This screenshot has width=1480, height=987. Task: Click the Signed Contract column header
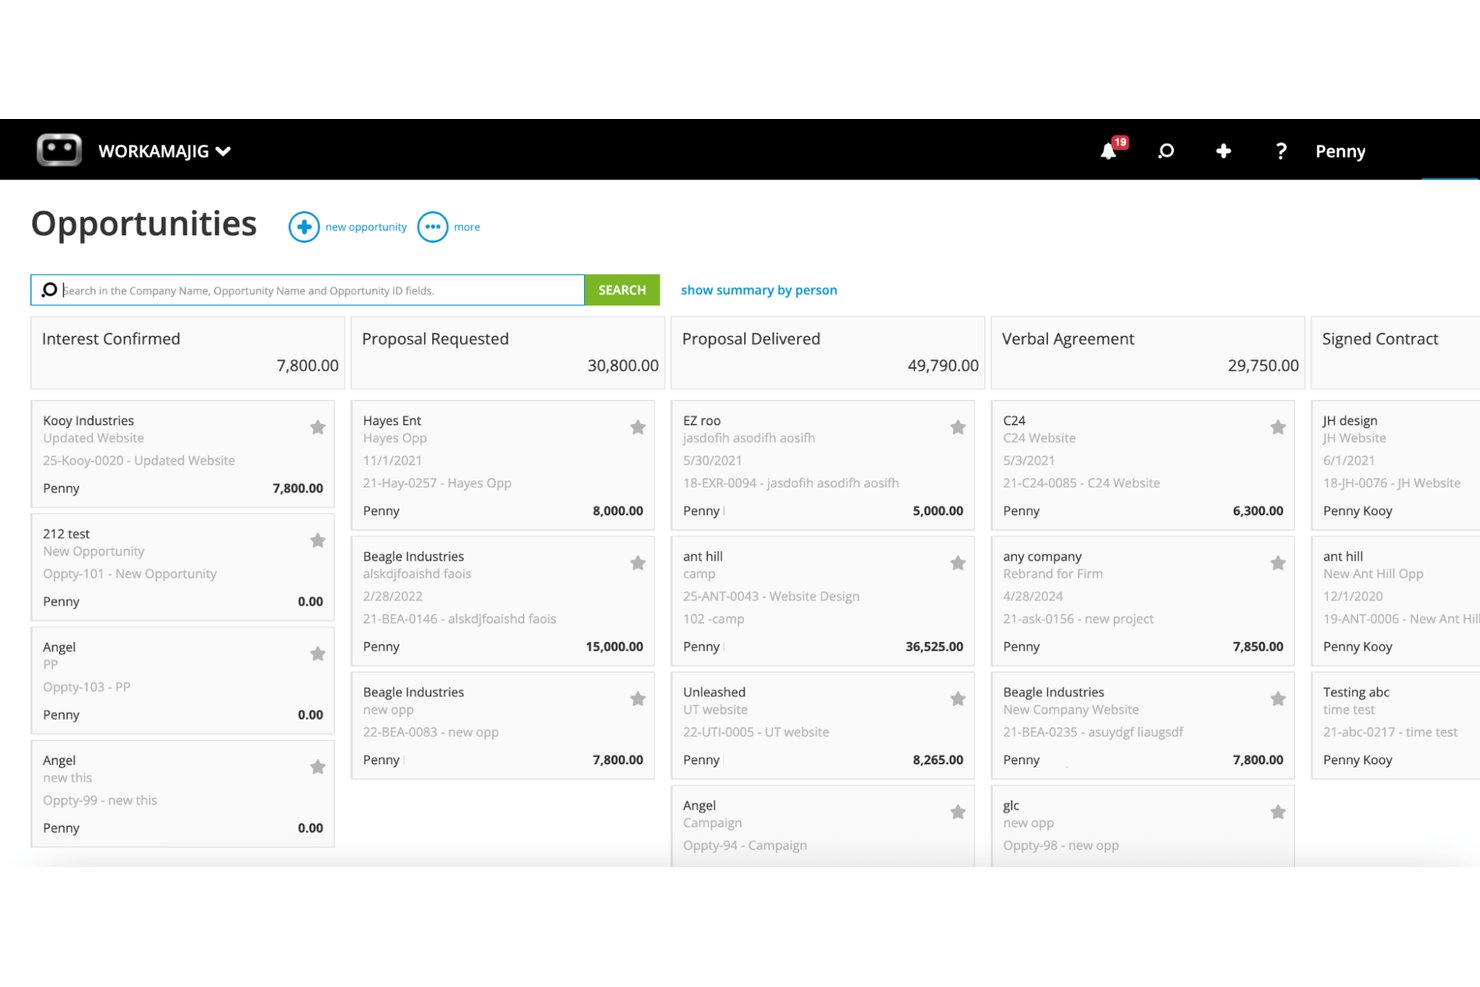click(1396, 353)
